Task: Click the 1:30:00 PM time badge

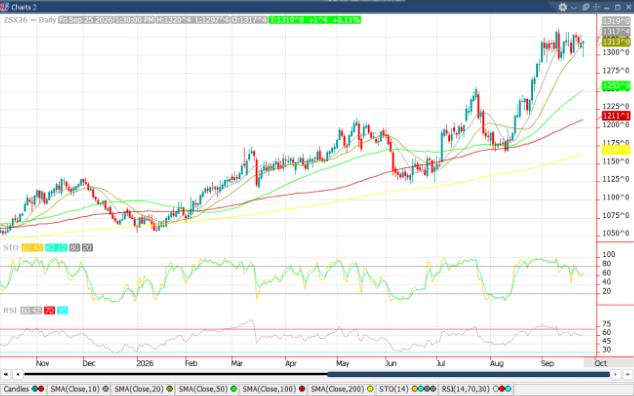Action: click(x=134, y=20)
